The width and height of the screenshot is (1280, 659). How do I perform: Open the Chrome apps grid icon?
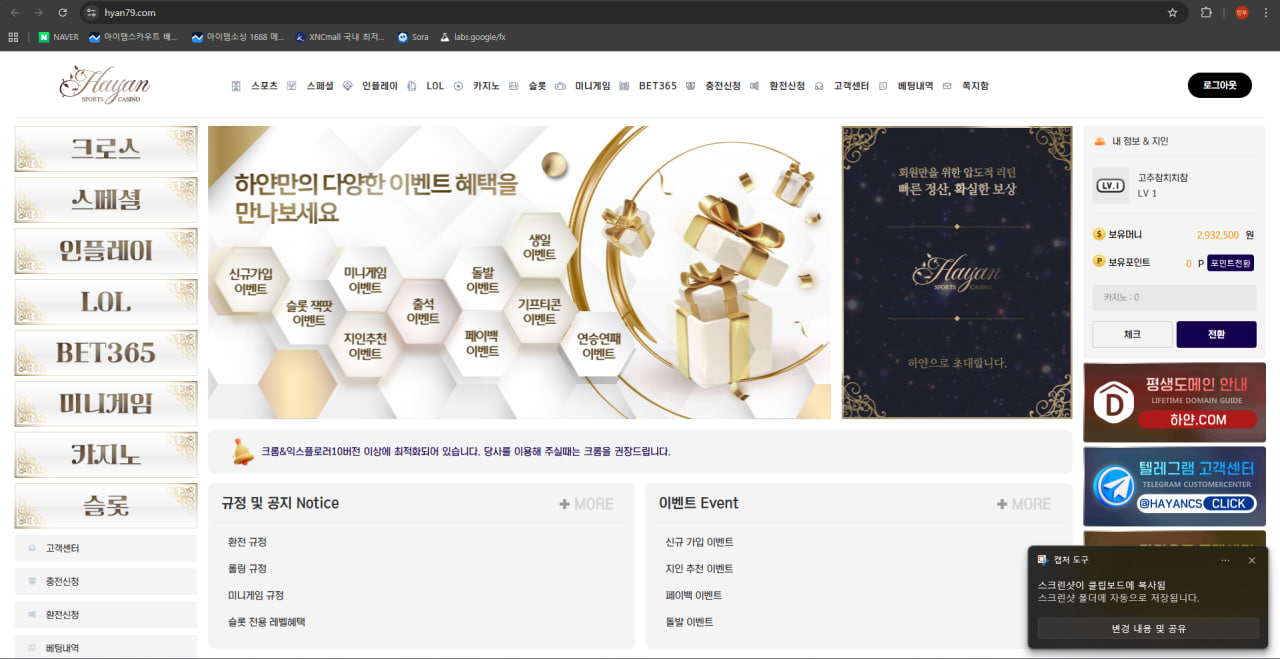coord(13,37)
